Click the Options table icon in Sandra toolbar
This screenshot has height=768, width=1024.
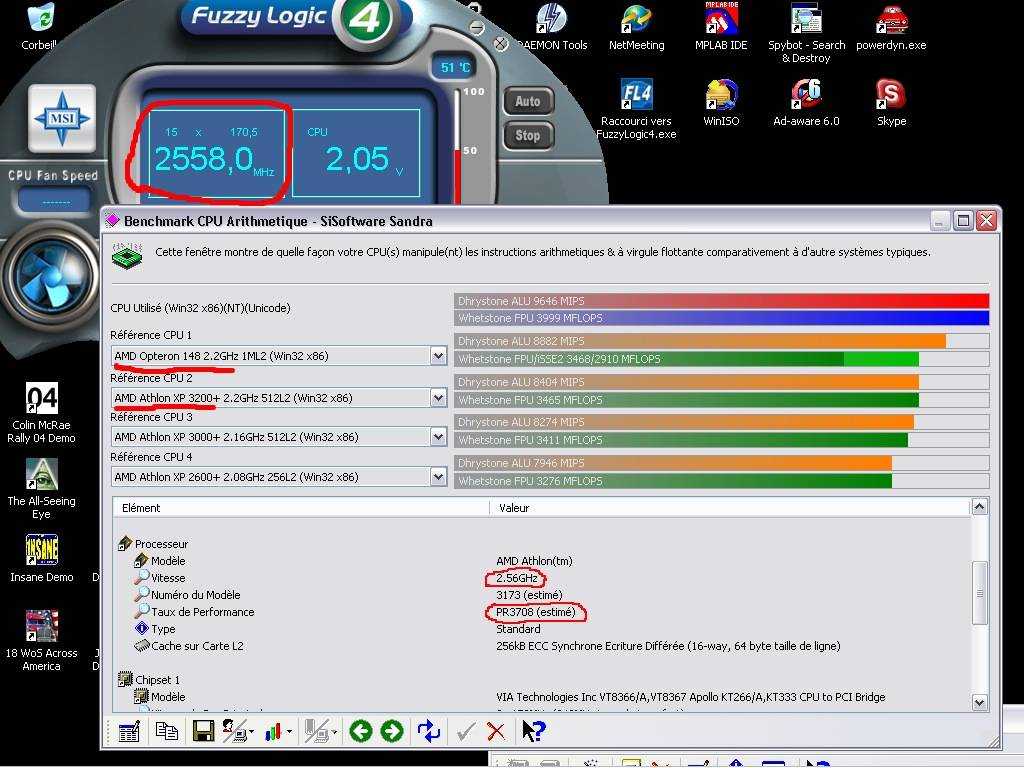(129, 731)
